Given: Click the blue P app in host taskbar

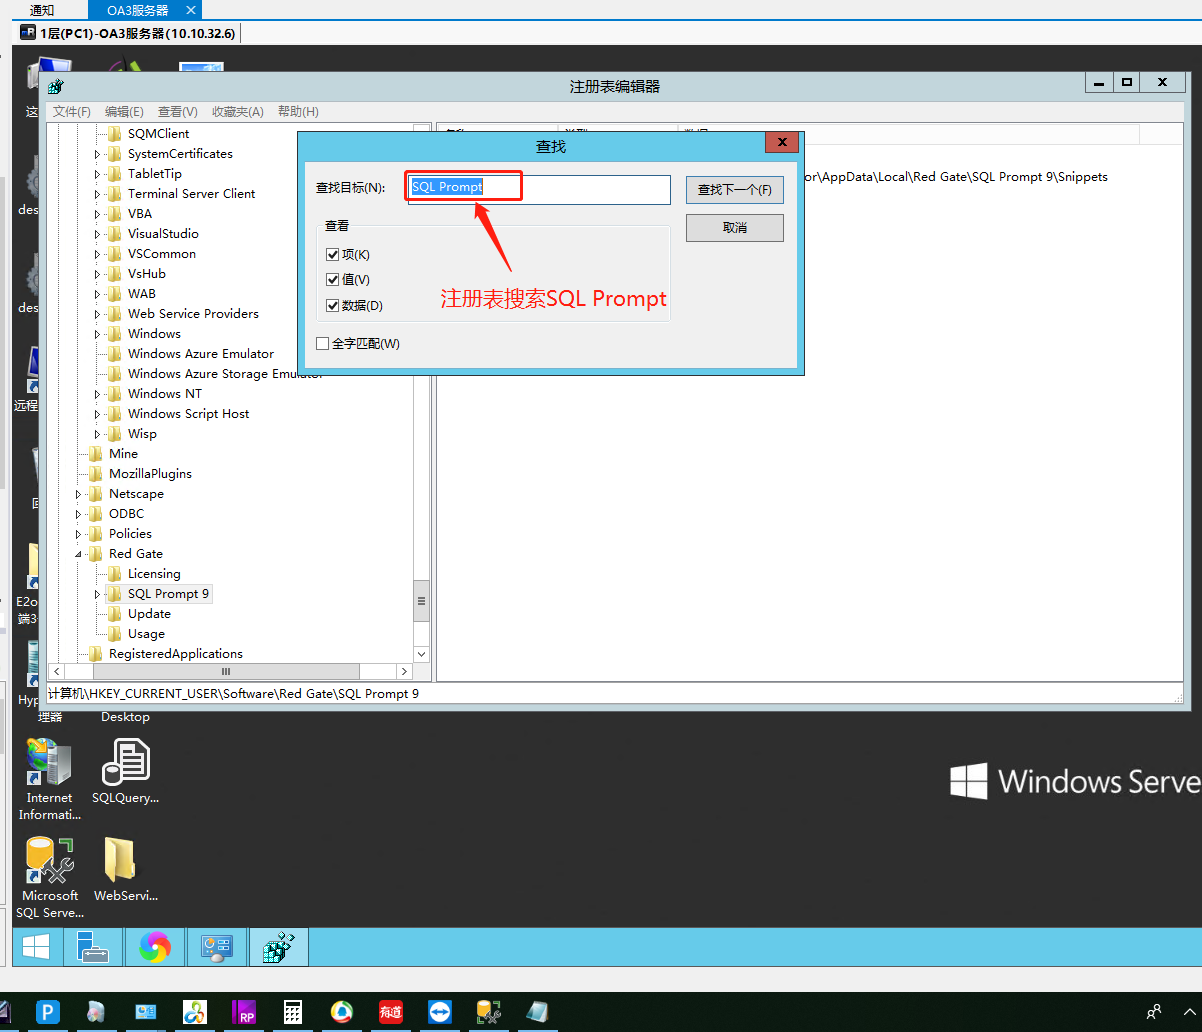Looking at the screenshot, I should click(x=48, y=1012).
